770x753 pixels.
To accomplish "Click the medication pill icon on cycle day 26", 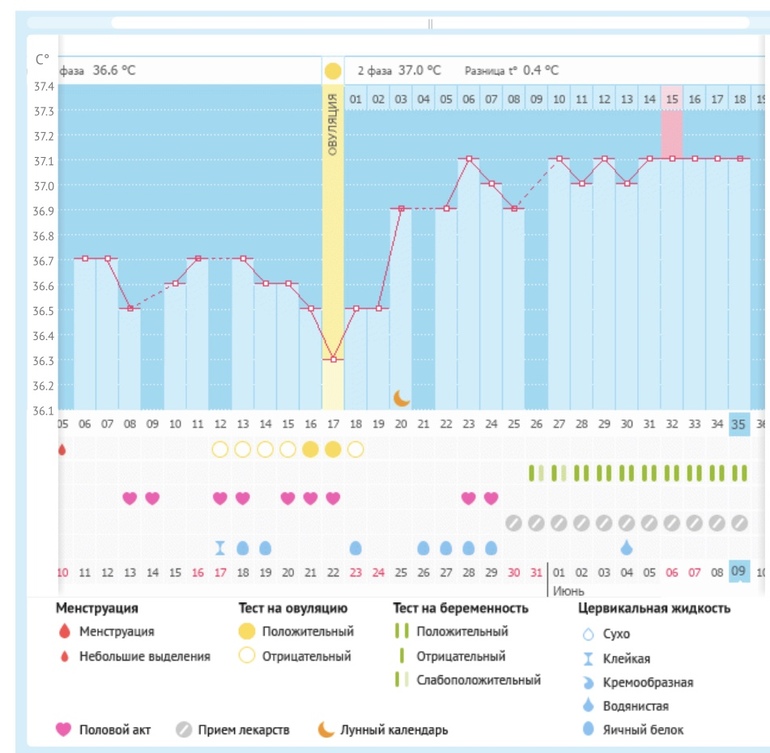I will point(536,523).
